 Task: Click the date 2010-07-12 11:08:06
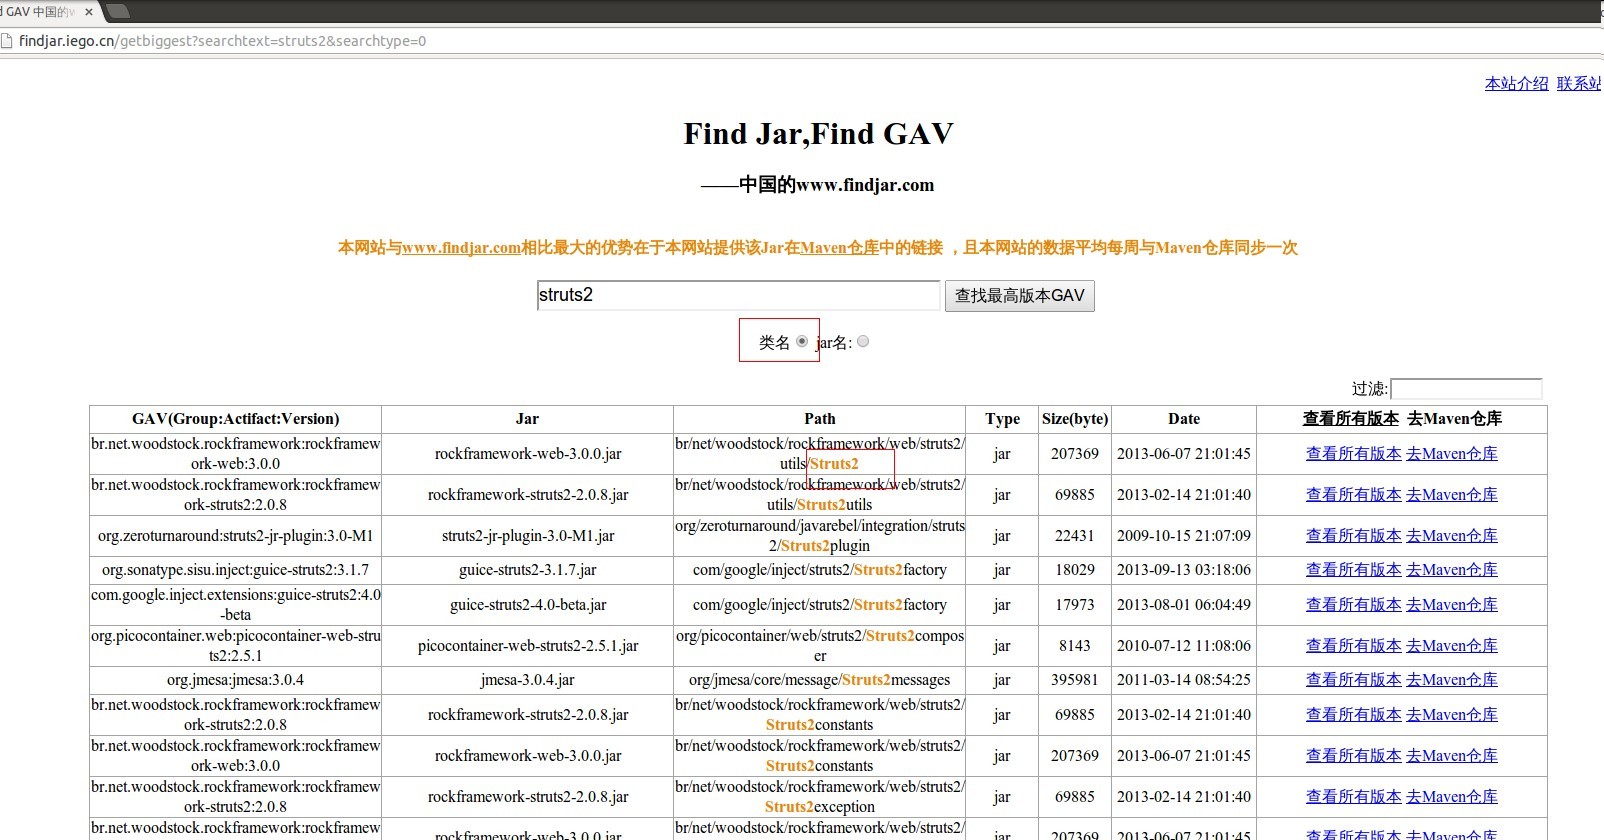(x=1184, y=646)
